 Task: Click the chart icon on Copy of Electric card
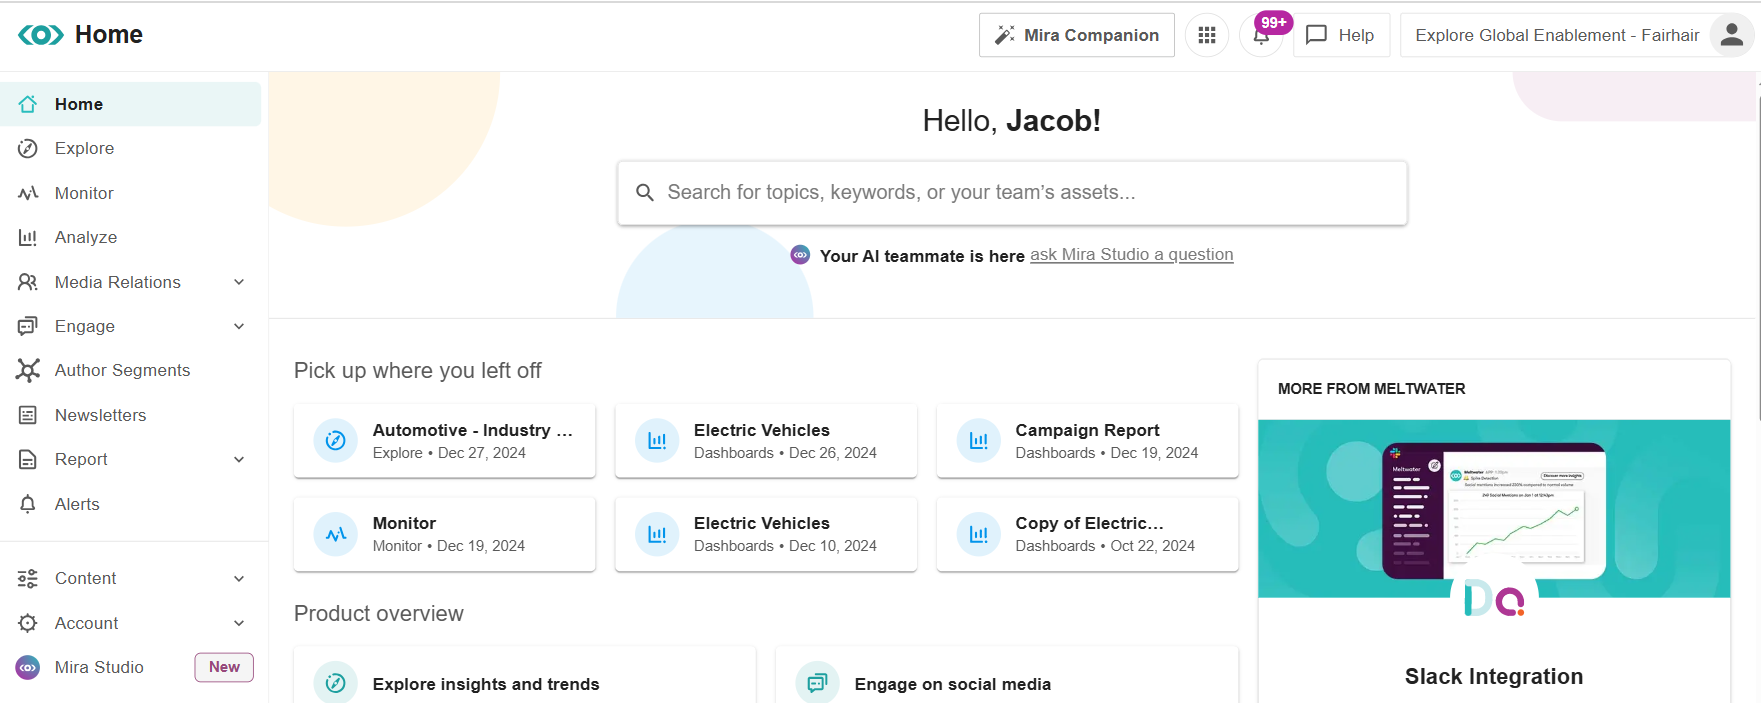pyautogui.click(x=979, y=534)
